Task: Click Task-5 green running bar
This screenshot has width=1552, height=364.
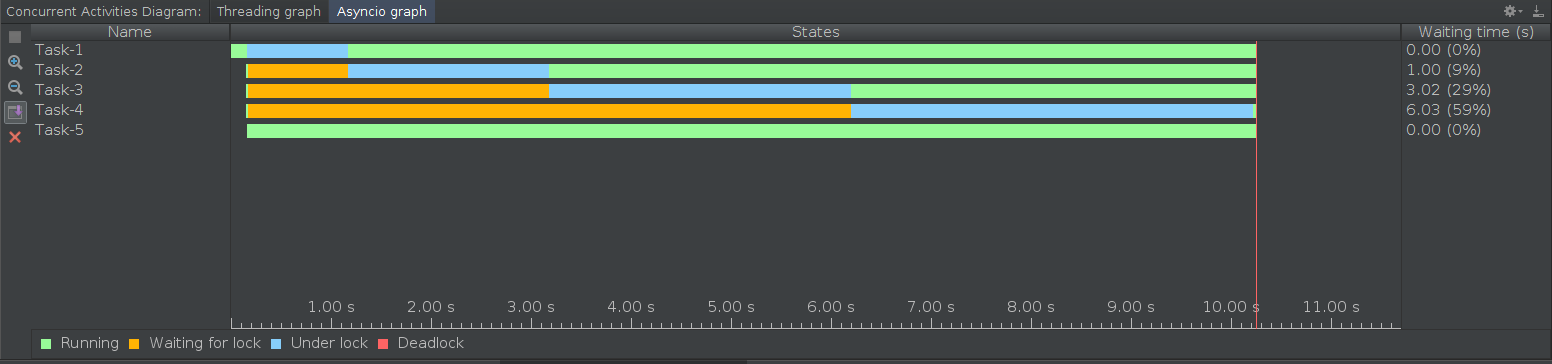Action: 751,131
